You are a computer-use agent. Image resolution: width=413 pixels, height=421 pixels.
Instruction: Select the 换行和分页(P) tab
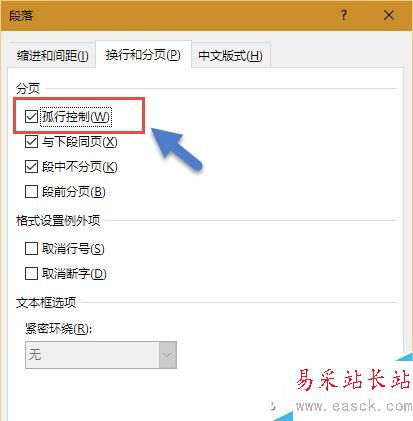(x=143, y=55)
